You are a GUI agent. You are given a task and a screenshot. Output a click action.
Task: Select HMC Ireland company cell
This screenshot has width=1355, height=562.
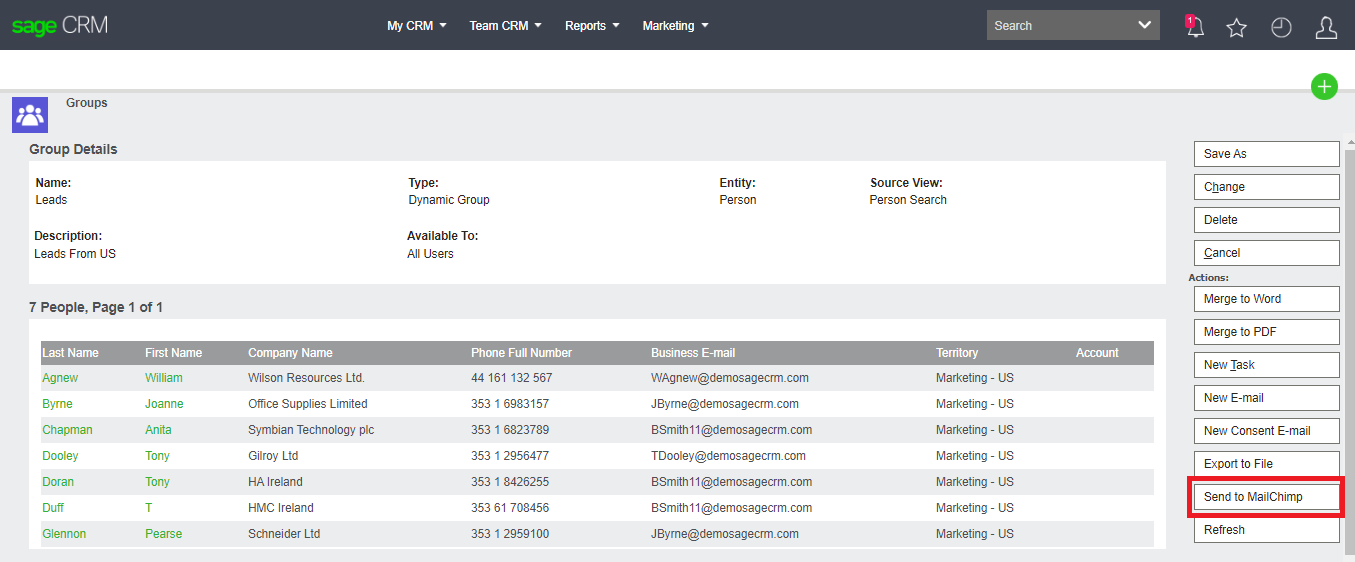[x=281, y=508]
